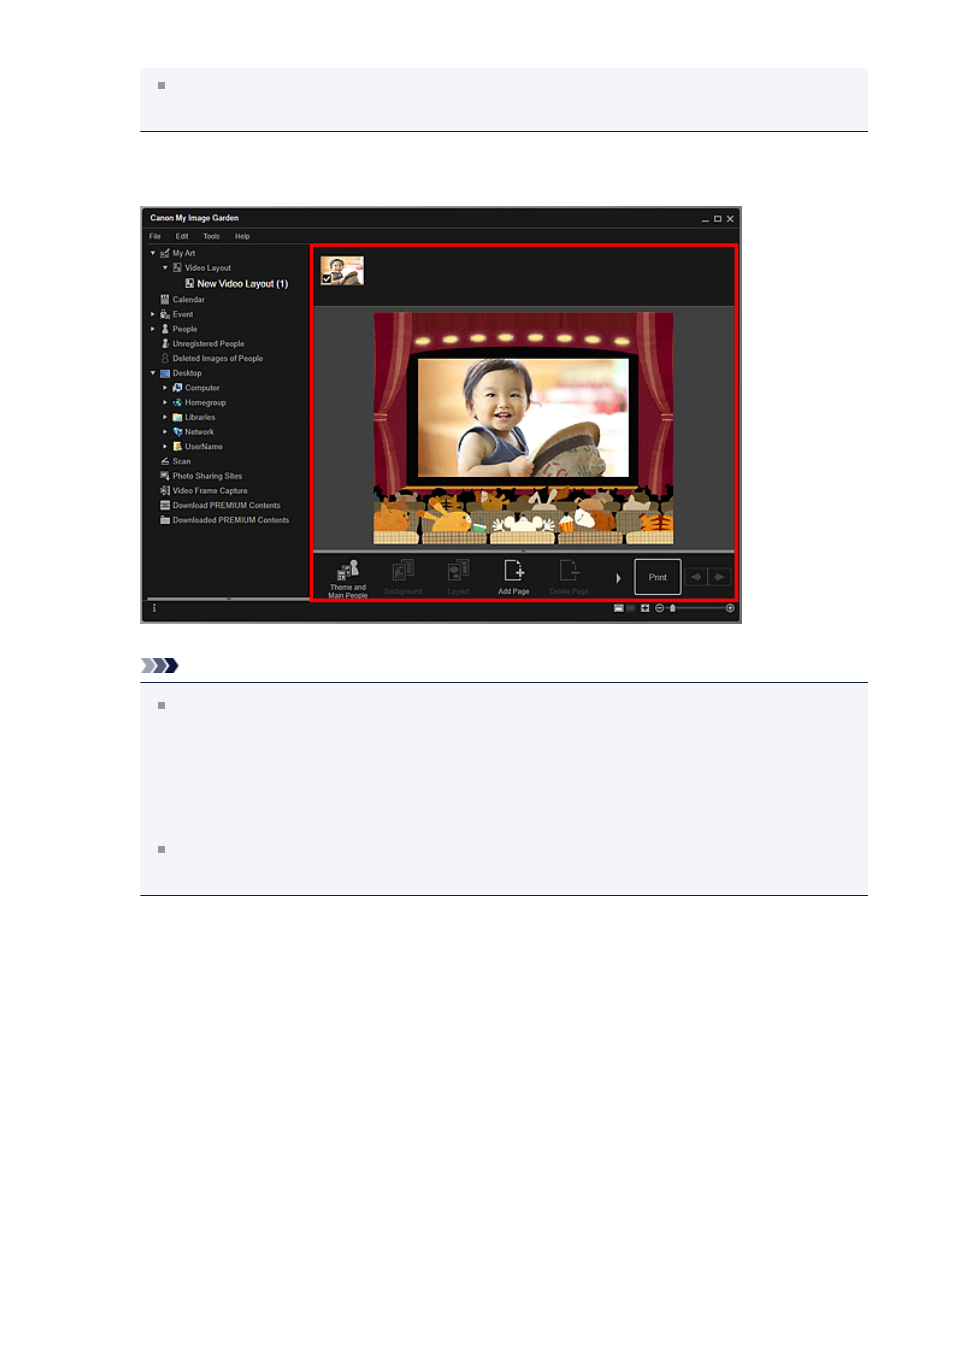The image size is (954, 1350).
Task: Expand the People tree node
Action: click(153, 329)
